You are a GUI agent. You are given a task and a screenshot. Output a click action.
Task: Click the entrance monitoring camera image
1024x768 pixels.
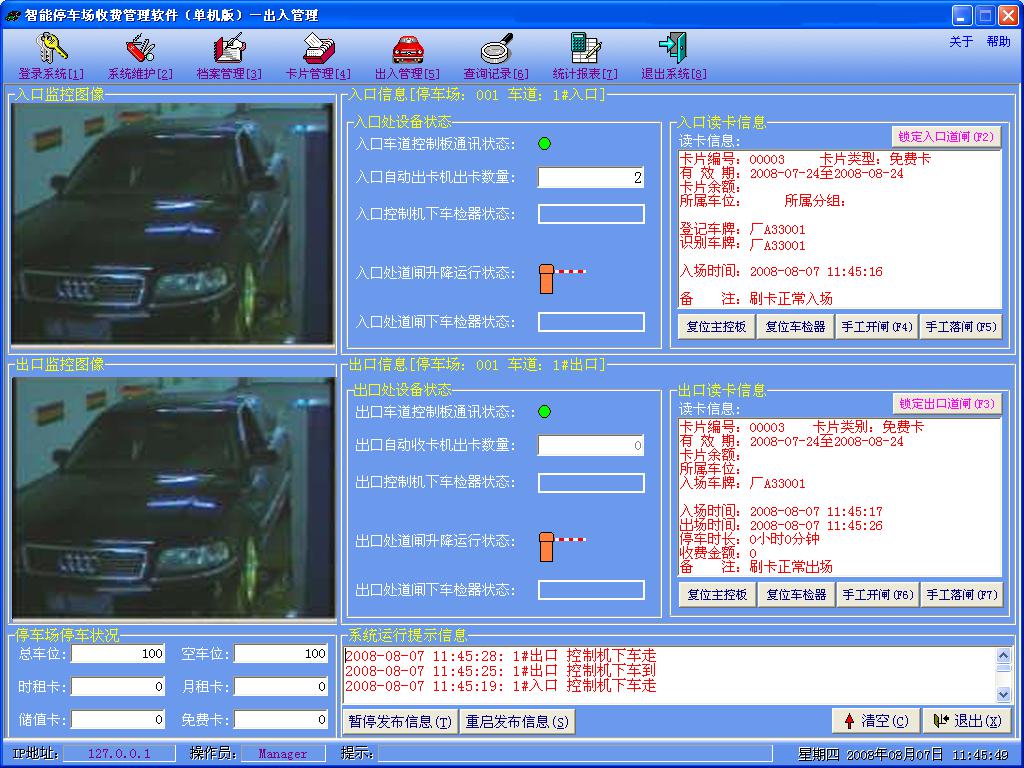click(x=172, y=222)
